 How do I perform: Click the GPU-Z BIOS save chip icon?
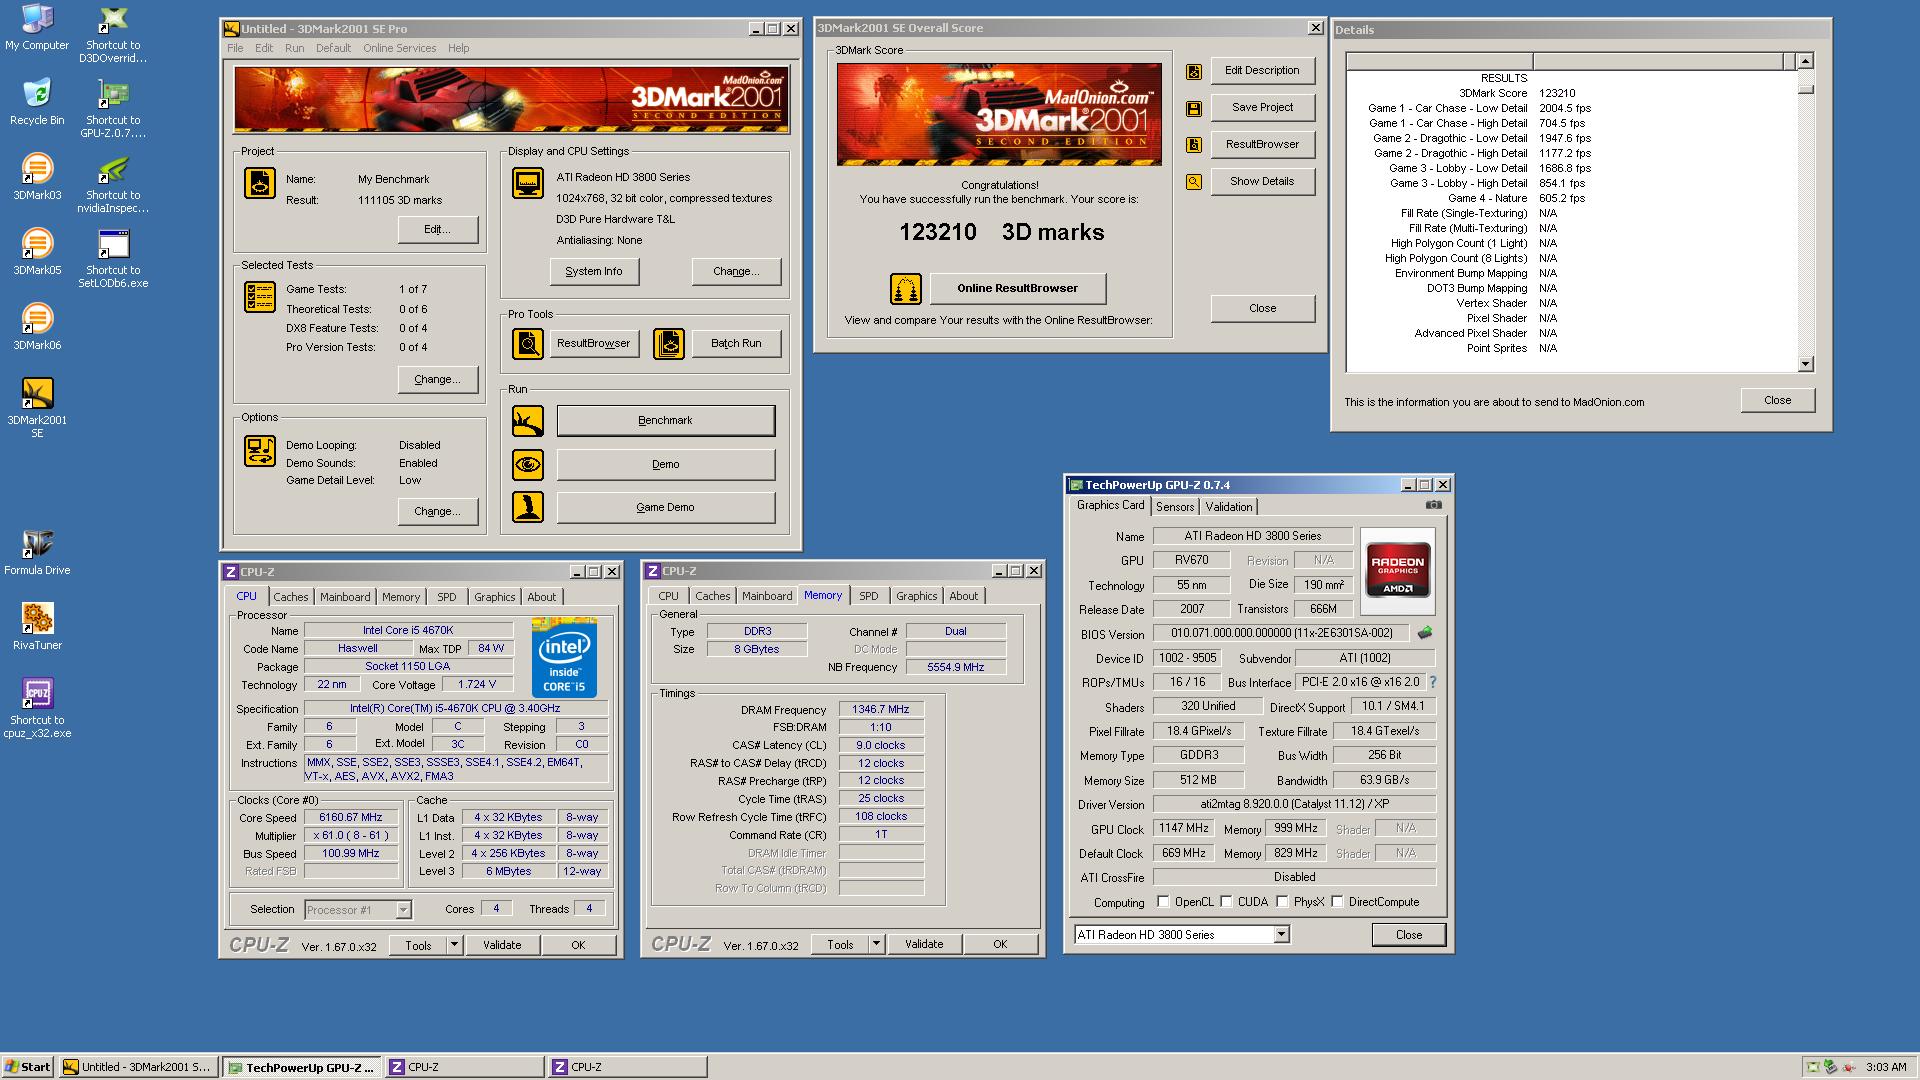1425,633
